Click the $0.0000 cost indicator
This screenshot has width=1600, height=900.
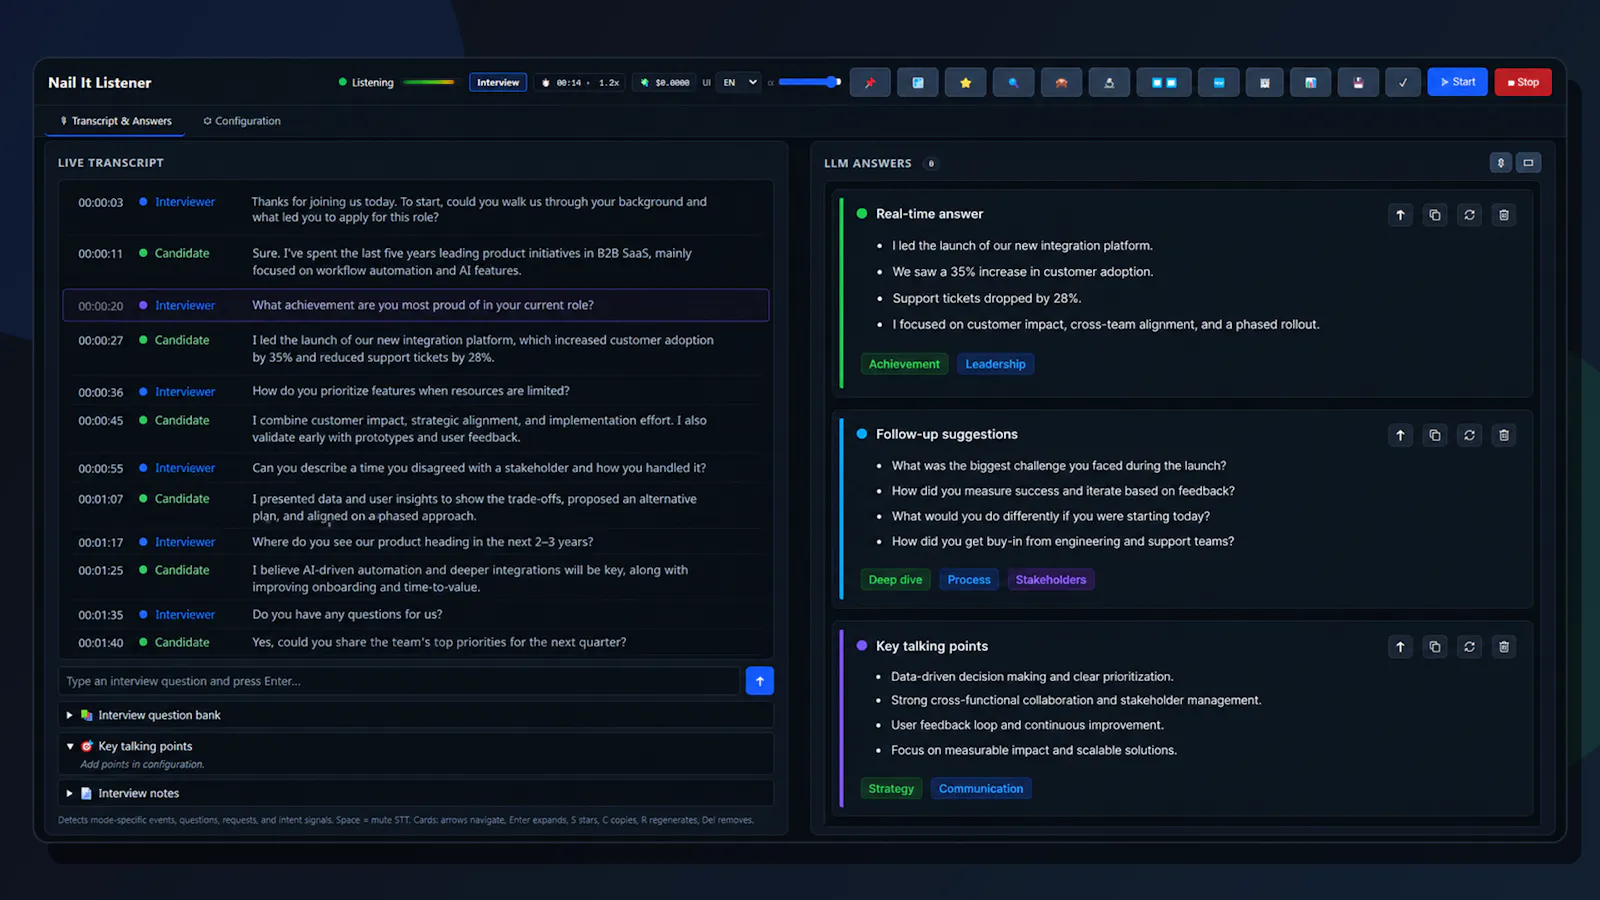[665, 82]
